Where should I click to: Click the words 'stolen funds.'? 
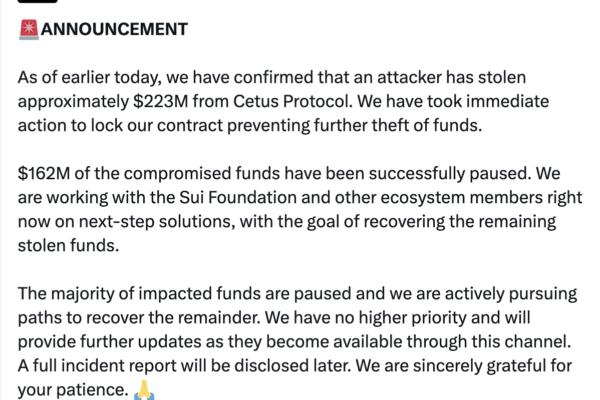tap(68, 245)
